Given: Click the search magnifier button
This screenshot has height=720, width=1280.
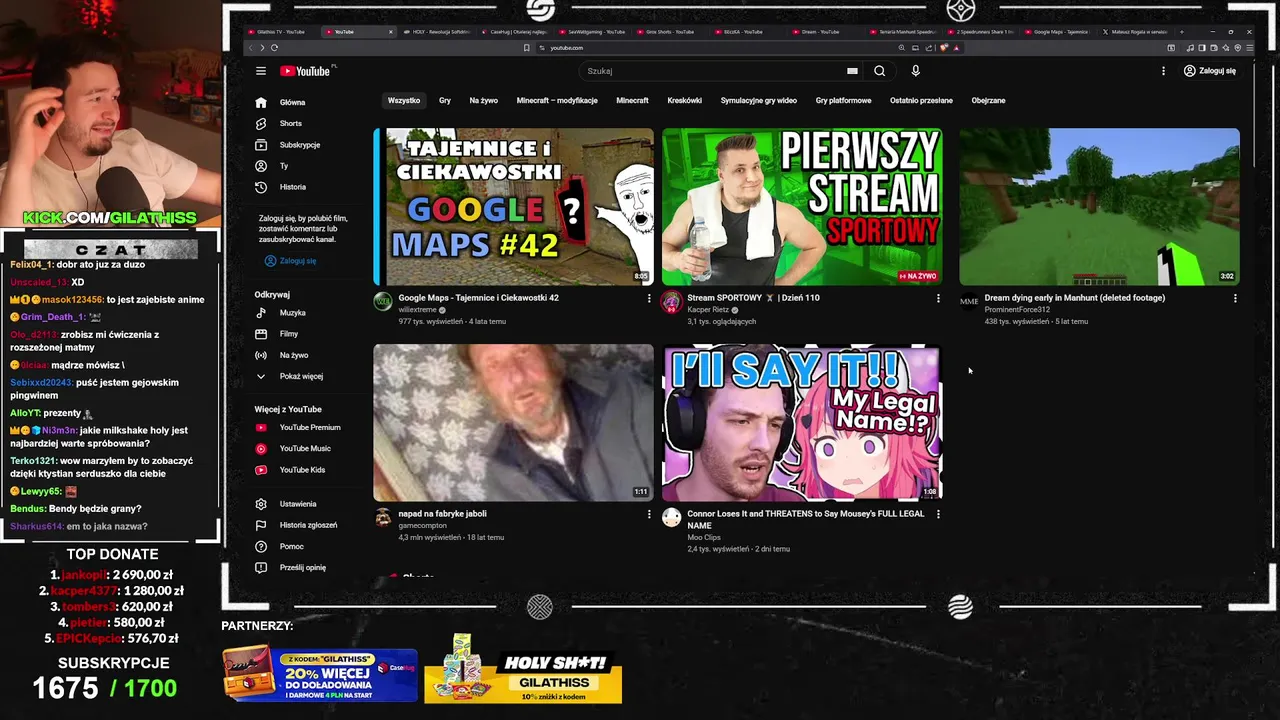Looking at the screenshot, I should pos(879,71).
